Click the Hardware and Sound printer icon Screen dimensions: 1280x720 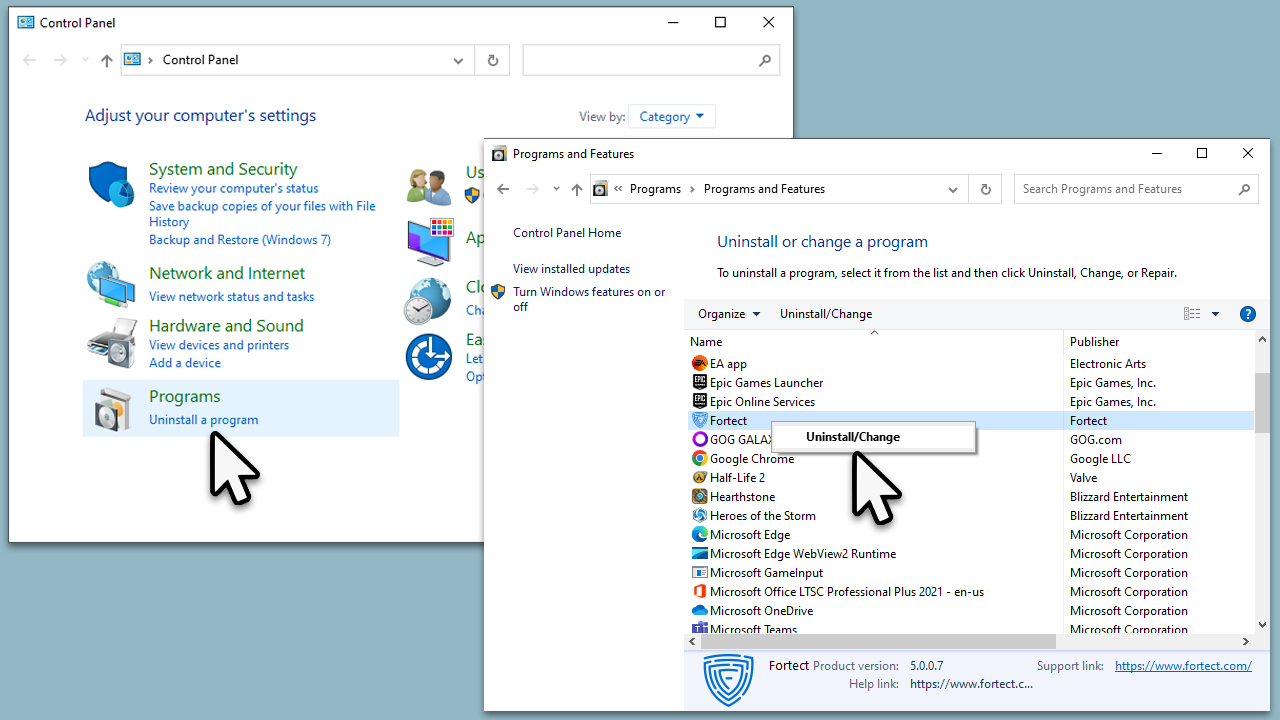[111, 343]
